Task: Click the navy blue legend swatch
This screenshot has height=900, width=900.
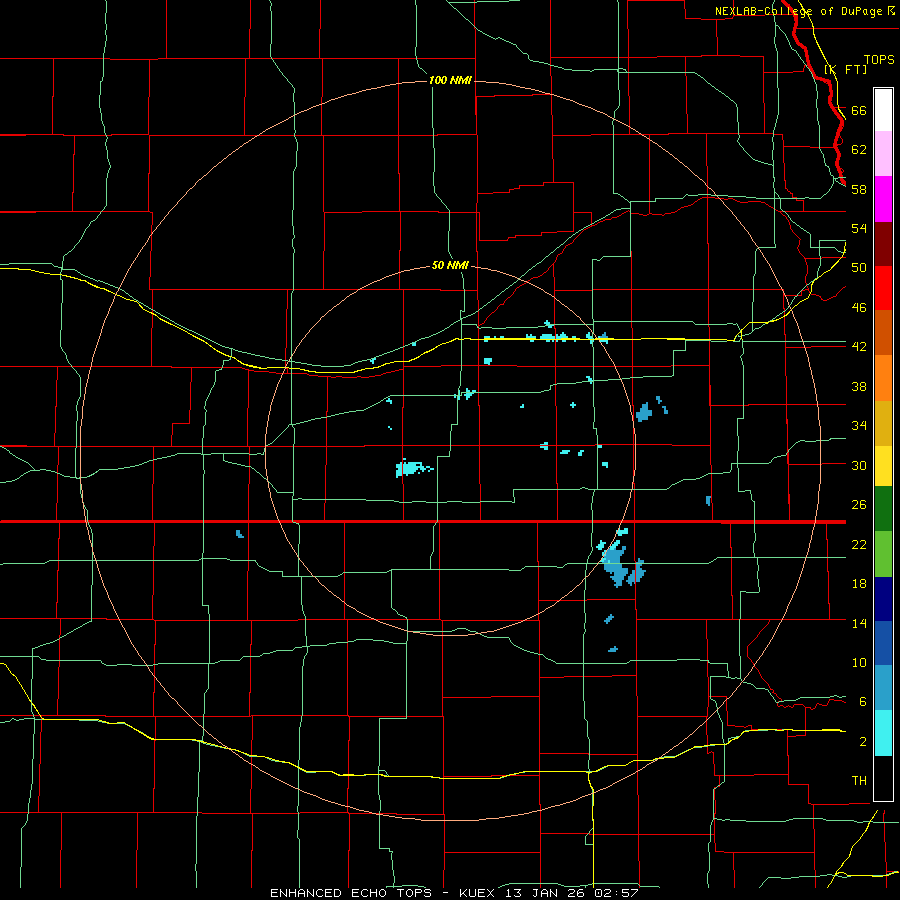Action: (883, 599)
